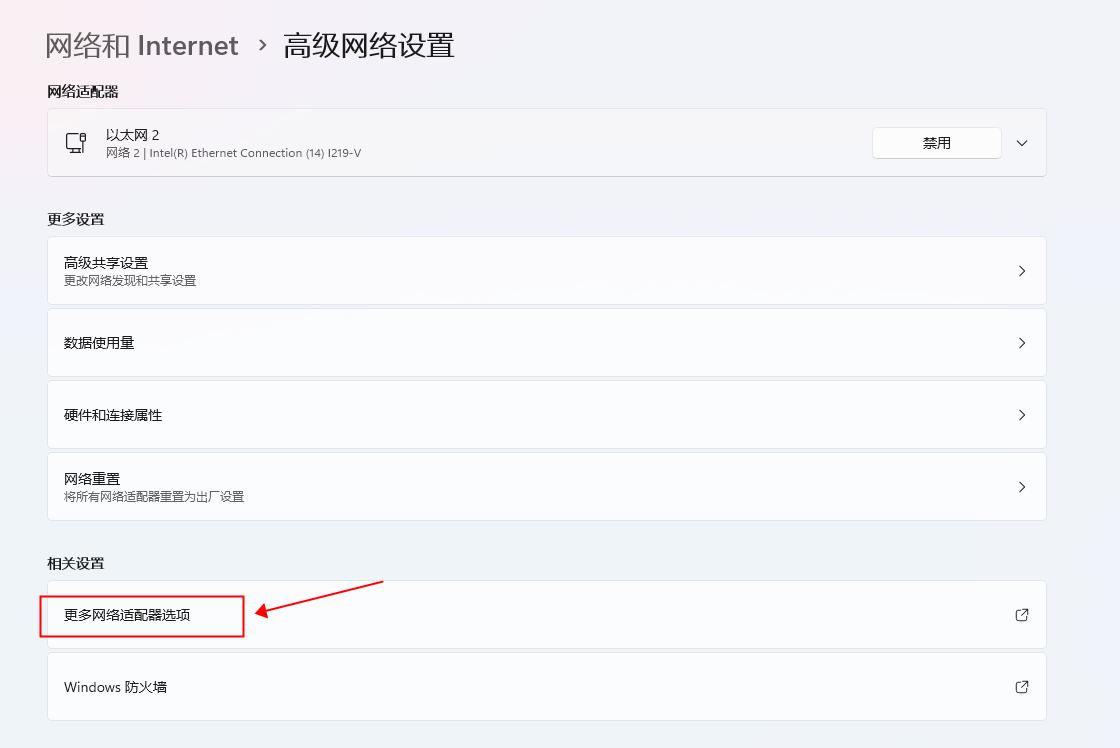Open Windows 防火墙 via its external link icon
Image resolution: width=1120 pixels, height=748 pixels.
pos(1021,687)
